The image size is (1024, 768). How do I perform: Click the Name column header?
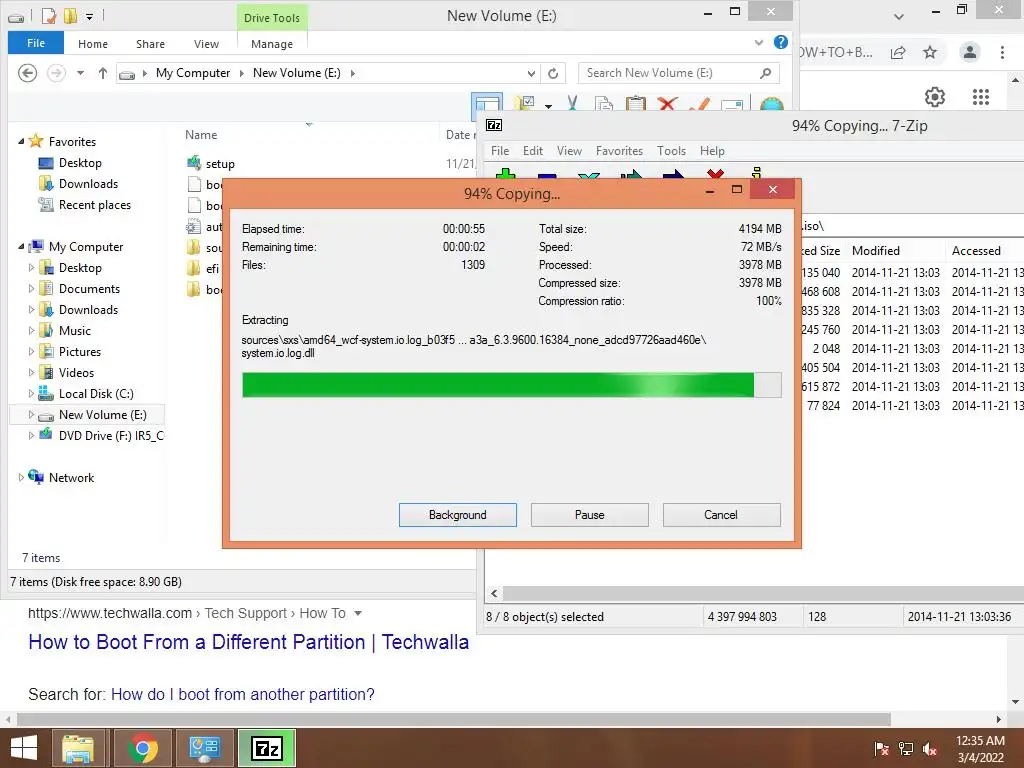pos(201,135)
